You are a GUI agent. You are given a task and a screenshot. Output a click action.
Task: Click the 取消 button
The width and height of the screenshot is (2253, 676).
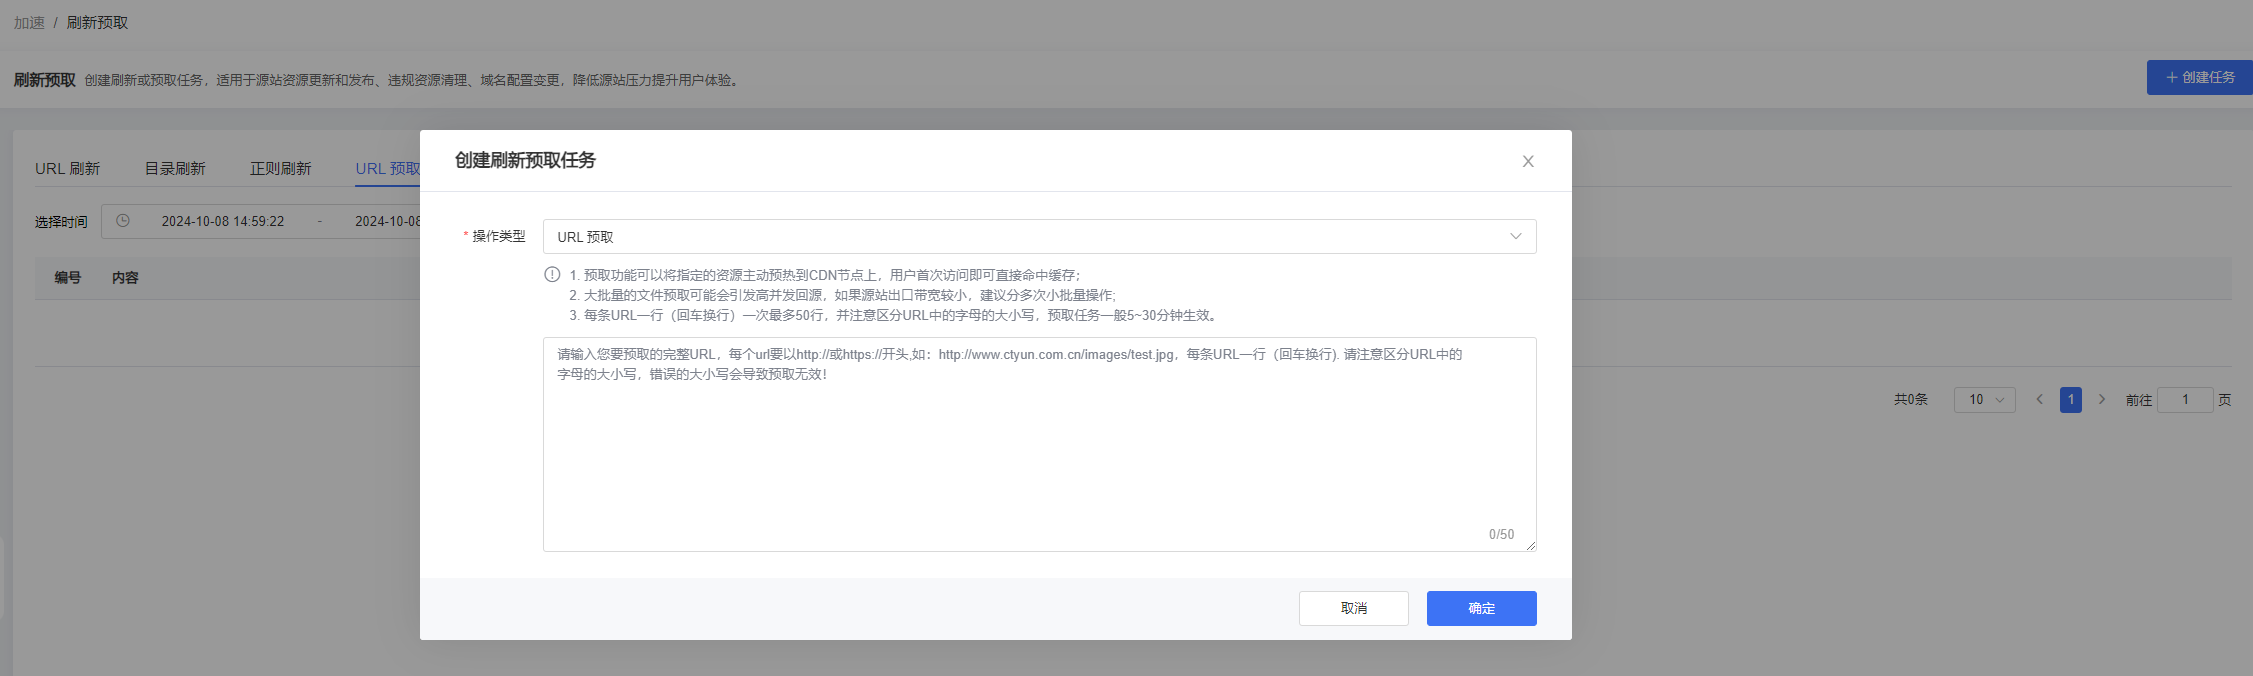(x=1353, y=608)
